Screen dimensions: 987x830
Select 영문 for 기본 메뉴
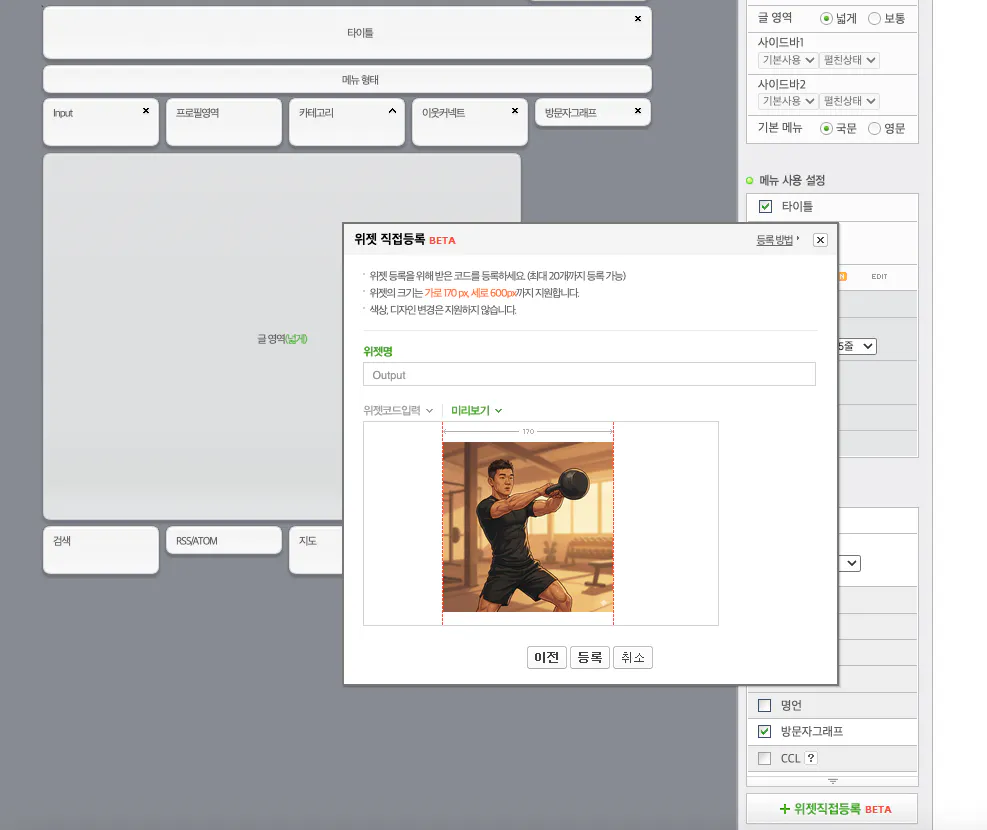click(874, 128)
